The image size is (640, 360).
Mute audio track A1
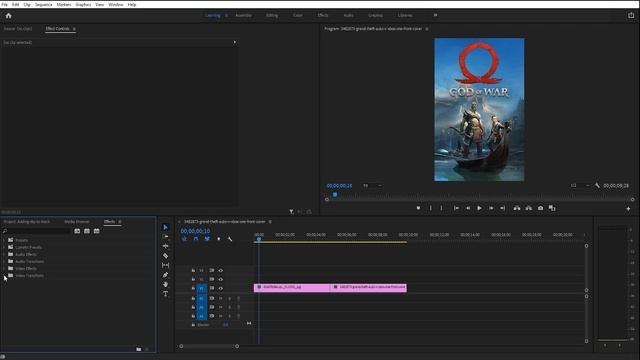pyautogui.click(x=220, y=298)
